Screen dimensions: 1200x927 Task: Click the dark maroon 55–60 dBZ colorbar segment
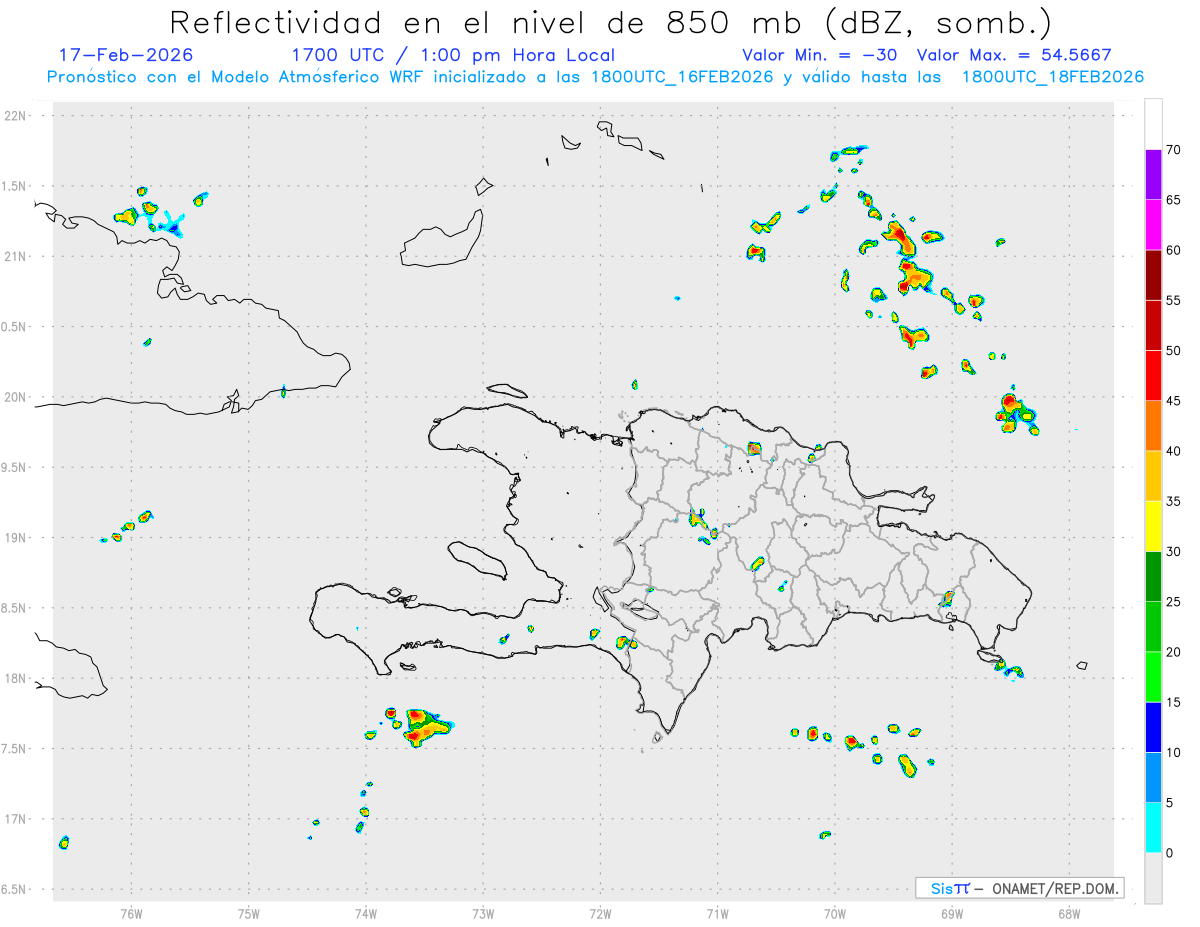pos(1153,275)
